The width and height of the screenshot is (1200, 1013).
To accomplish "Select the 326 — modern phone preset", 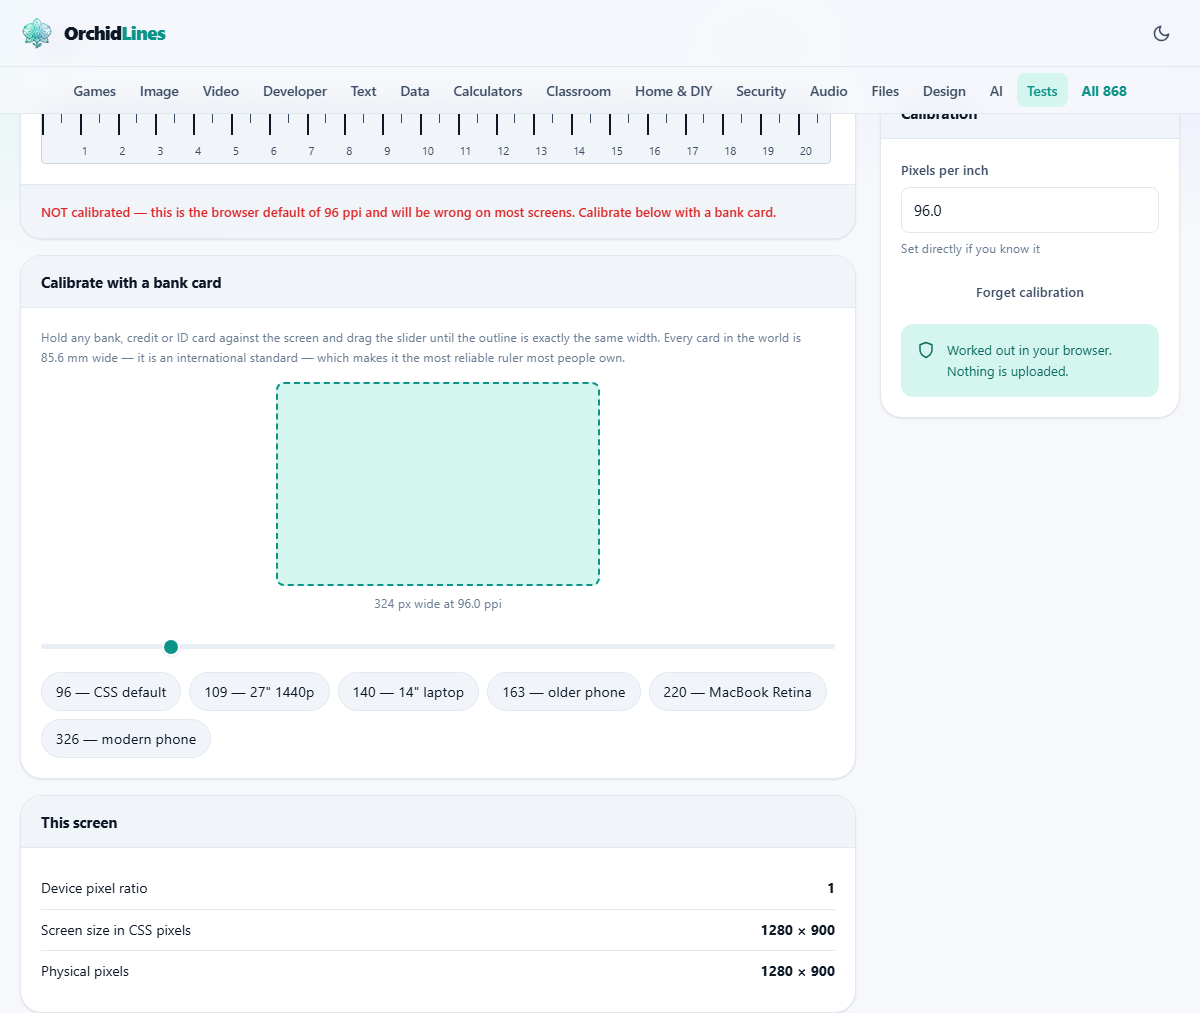I will tap(126, 739).
